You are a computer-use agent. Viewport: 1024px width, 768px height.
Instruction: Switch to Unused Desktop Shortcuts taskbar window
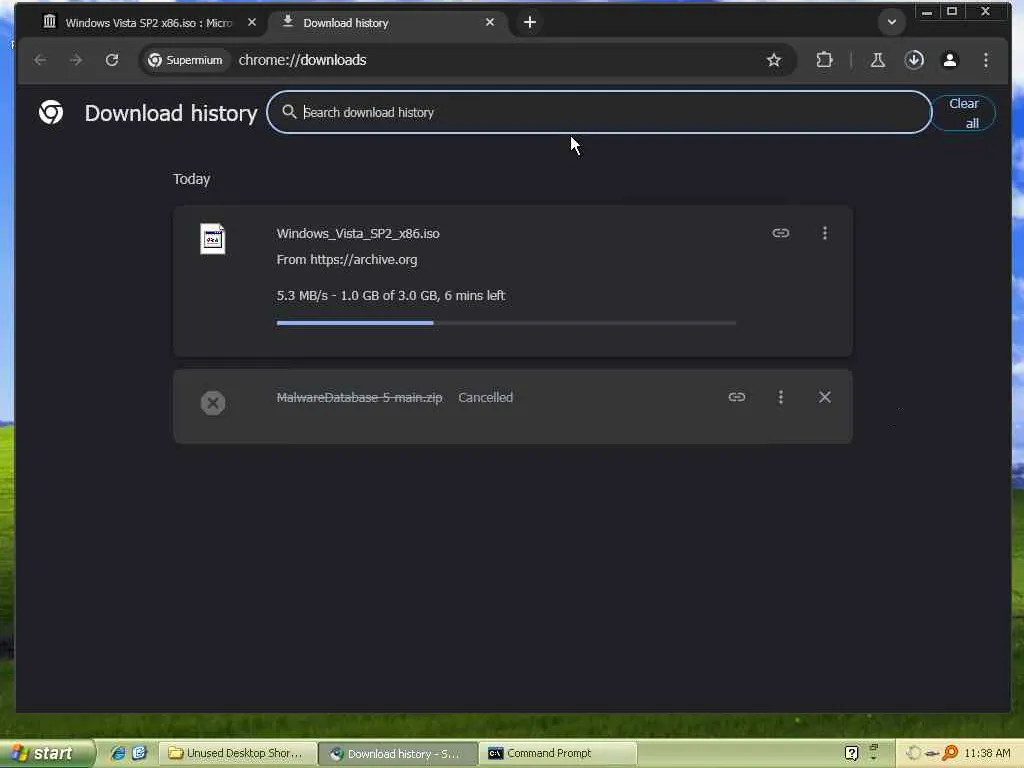236,753
